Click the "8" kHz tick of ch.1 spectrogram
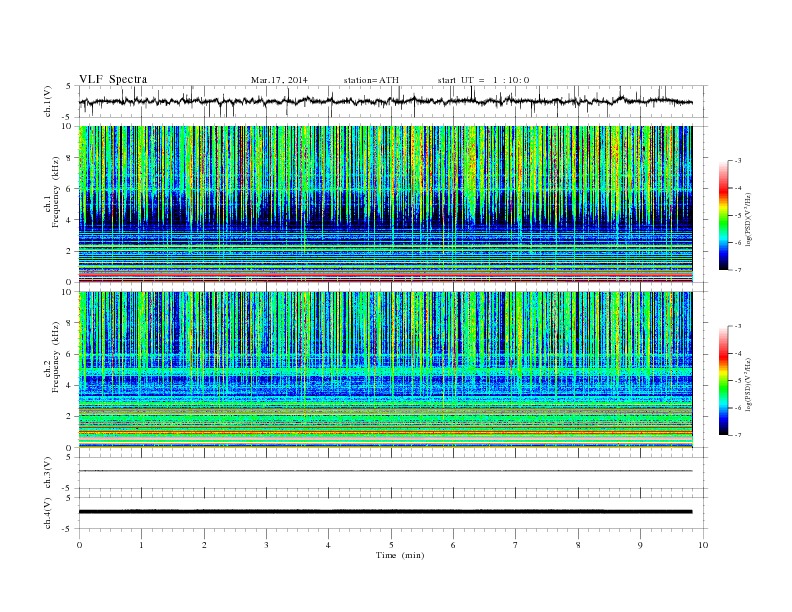The image size is (792, 612). (x=70, y=158)
